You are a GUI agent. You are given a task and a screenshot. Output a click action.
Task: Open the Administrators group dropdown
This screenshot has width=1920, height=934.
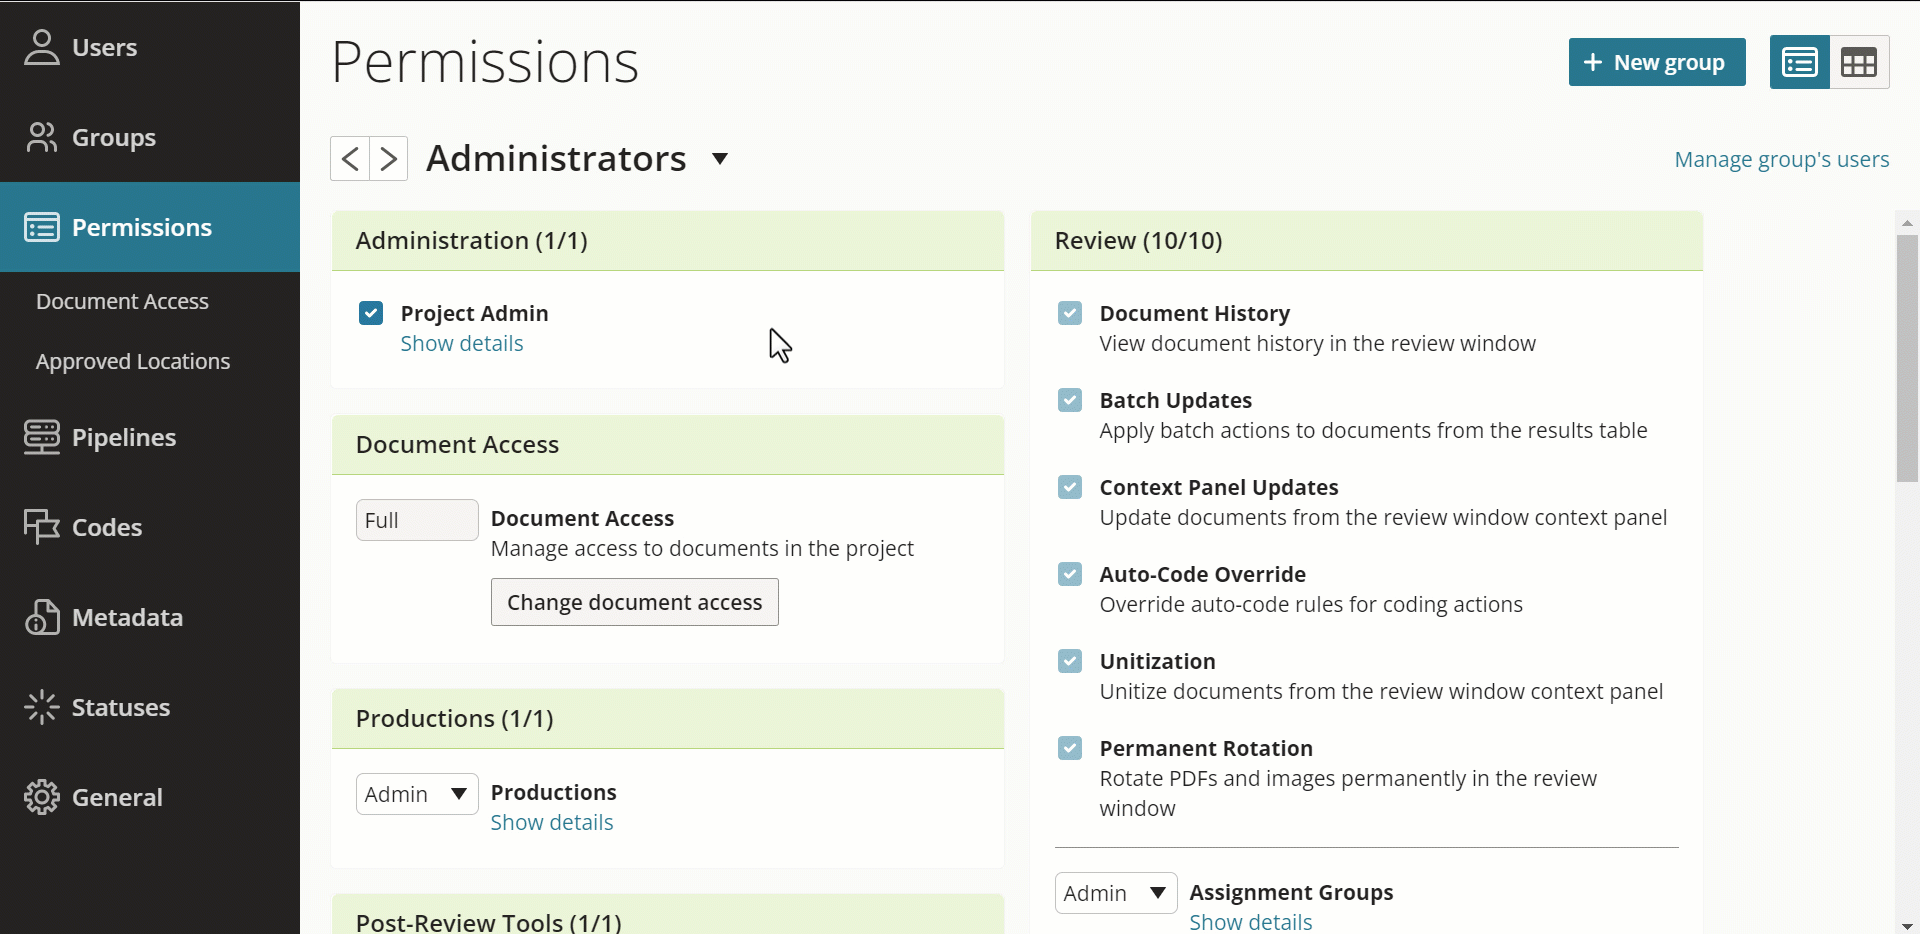[720, 158]
